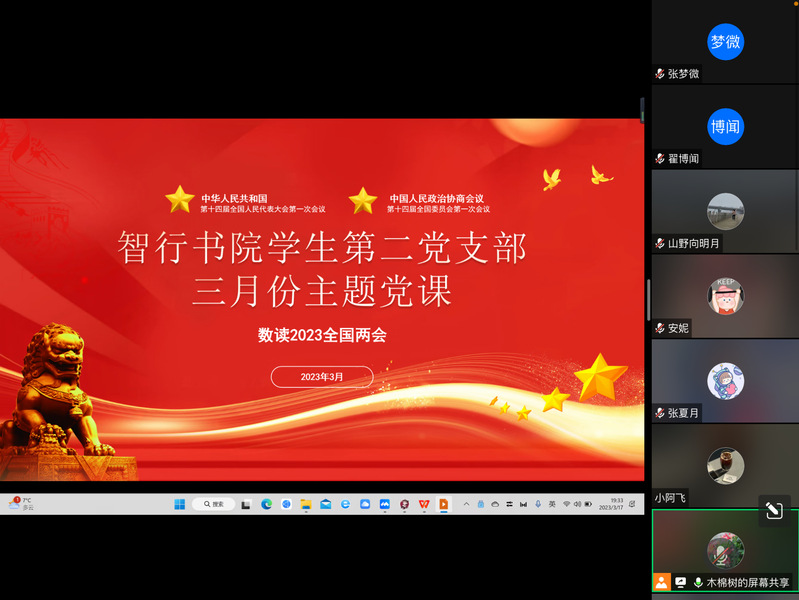Click the 博闻 avatar circle
The width and height of the screenshot is (799, 600).
725,127
